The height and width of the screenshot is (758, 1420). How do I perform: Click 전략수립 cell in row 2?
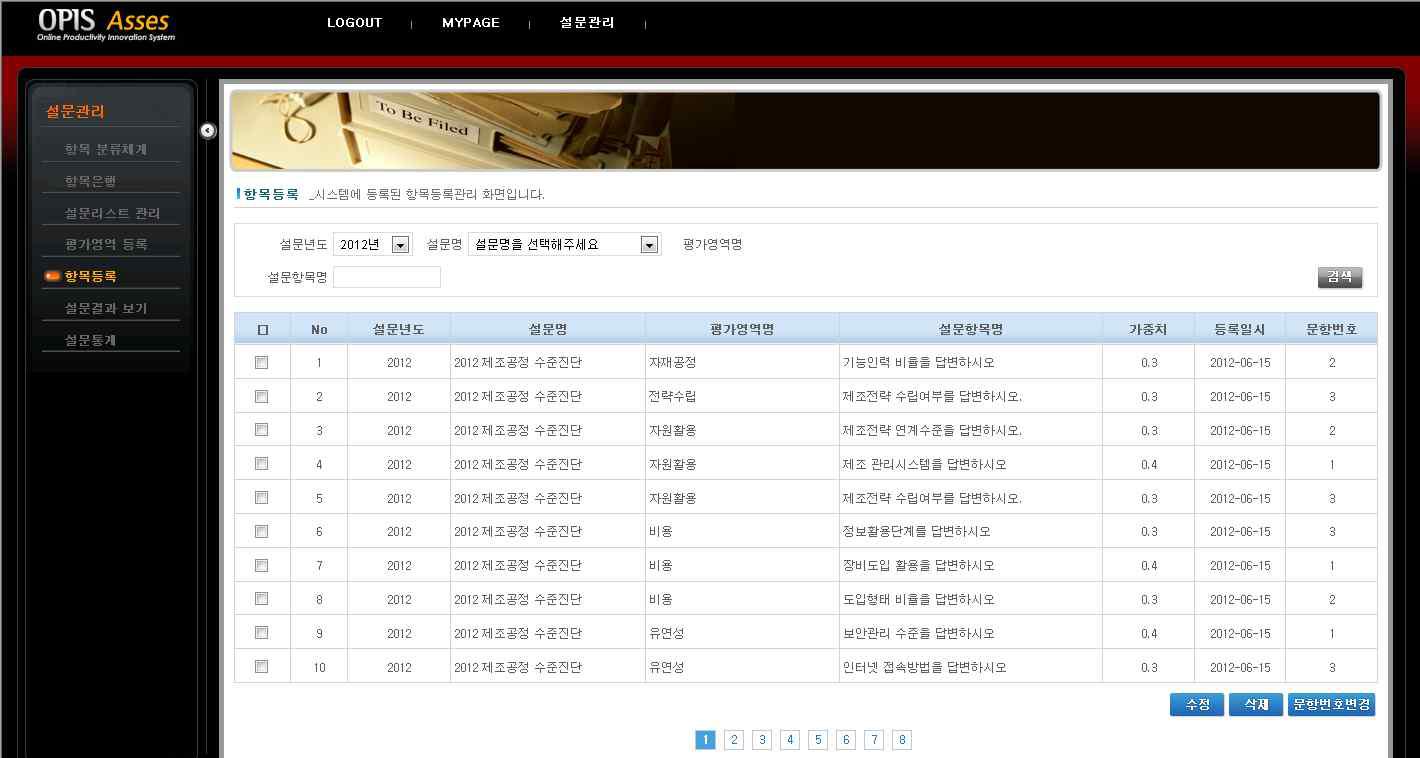coord(672,396)
